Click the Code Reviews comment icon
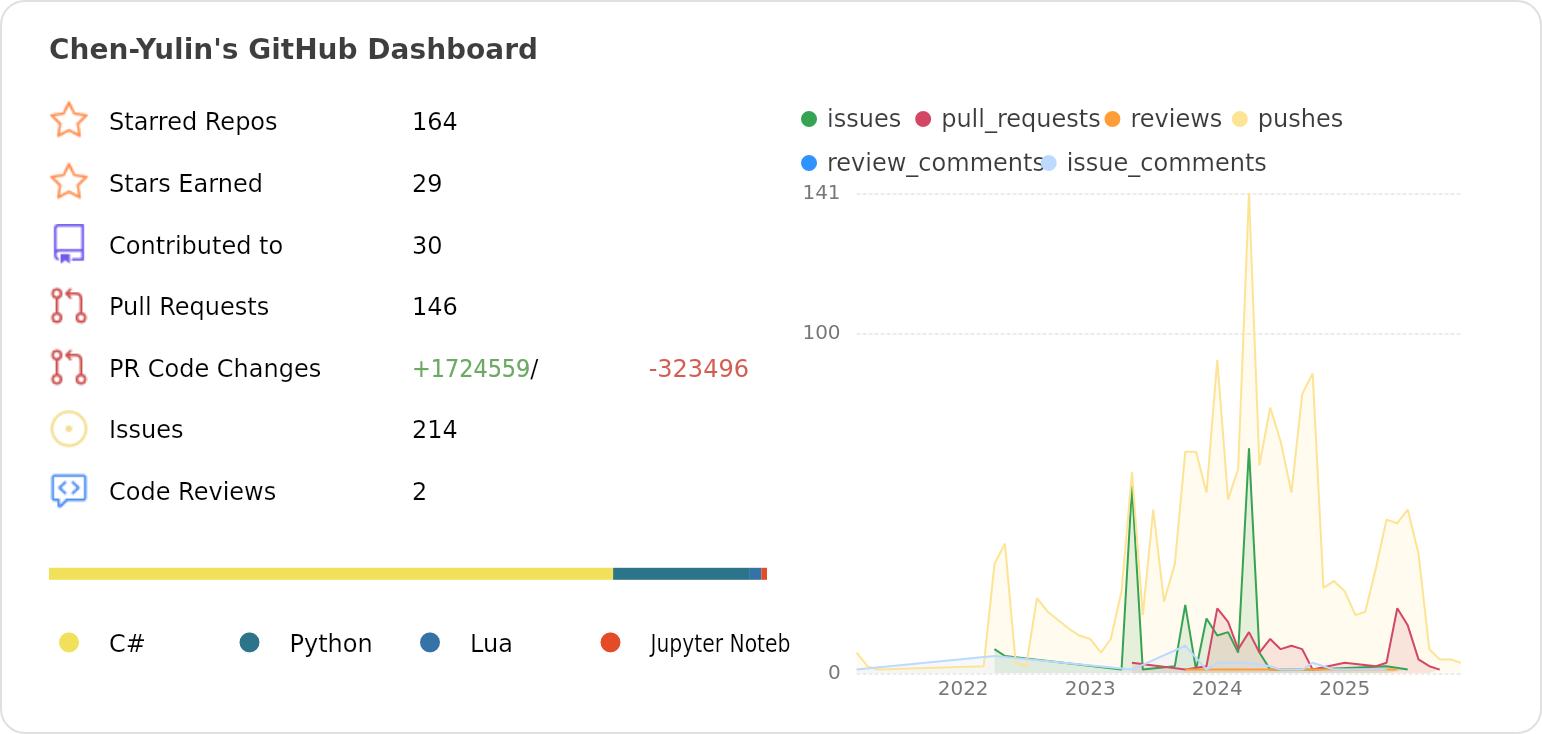Screen dimensions: 1542x734 (x=68, y=491)
